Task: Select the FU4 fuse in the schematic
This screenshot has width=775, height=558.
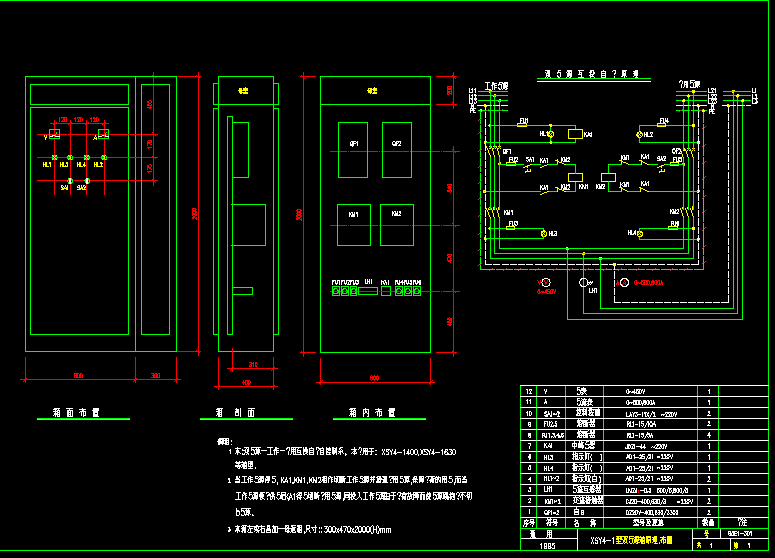Action: (x=661, y=125)
